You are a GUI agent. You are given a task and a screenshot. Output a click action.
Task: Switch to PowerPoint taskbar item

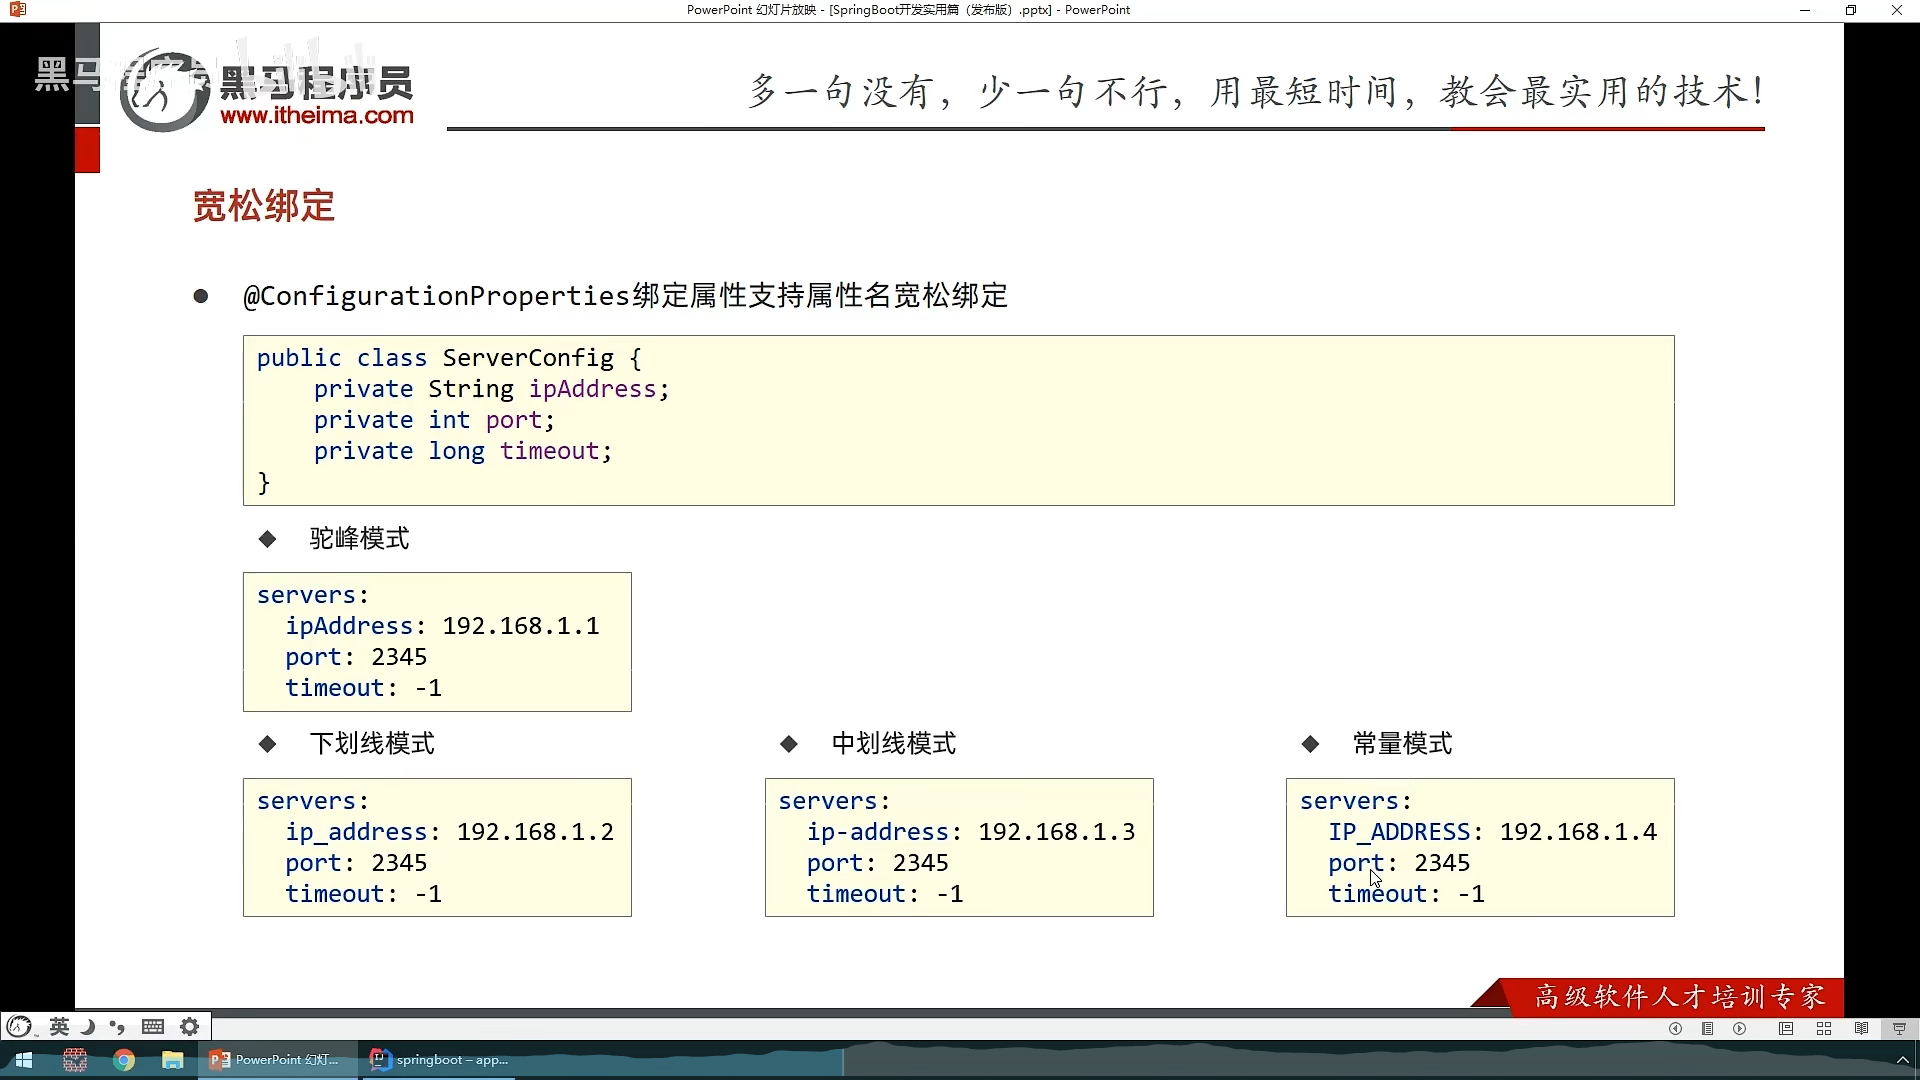pyautogui.click(x=275, y=1060)
